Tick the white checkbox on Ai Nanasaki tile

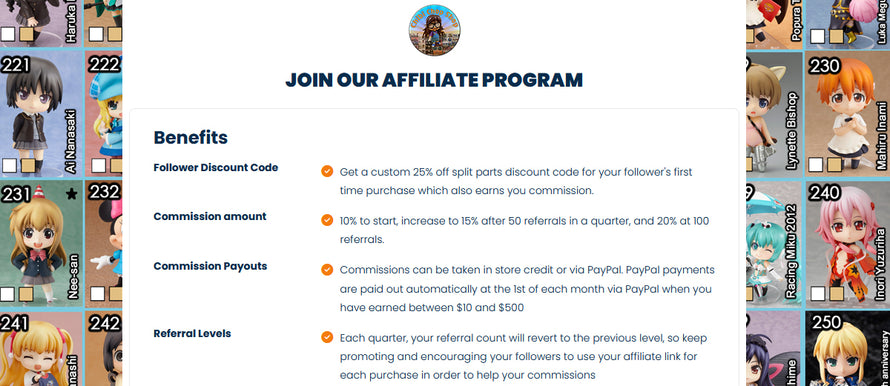9,165
